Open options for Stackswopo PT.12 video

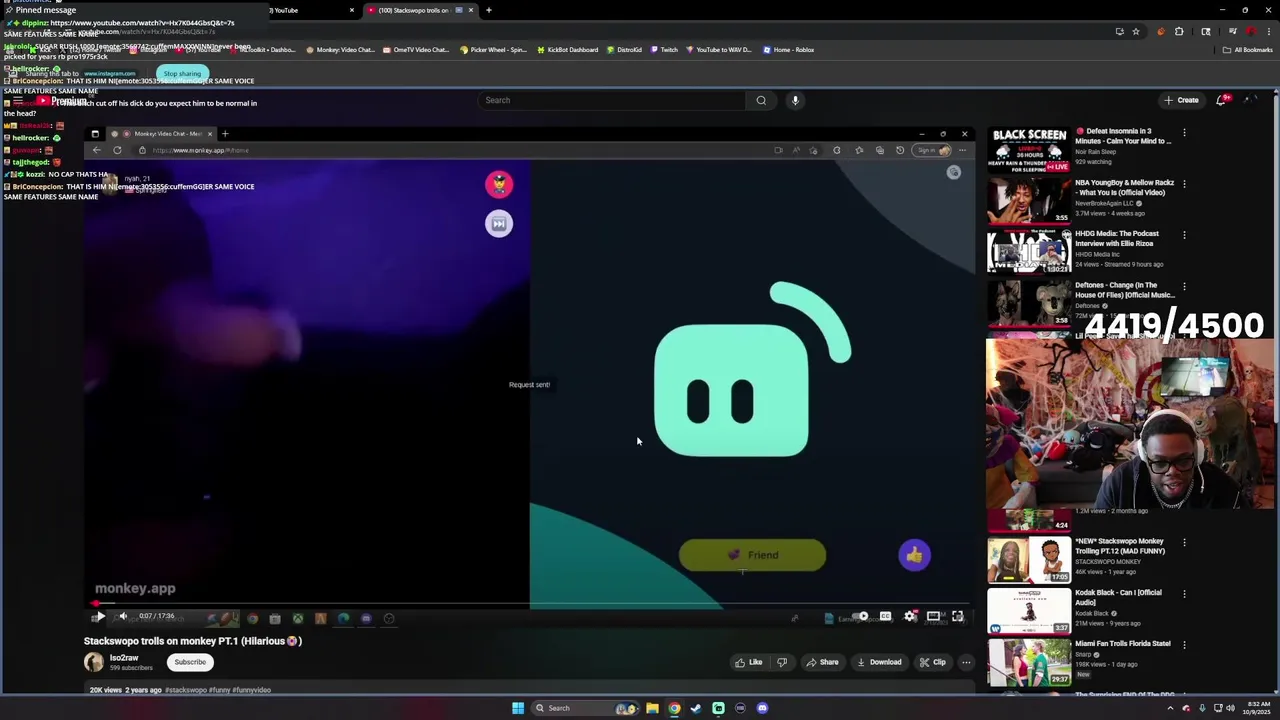tap(1184, 542)
